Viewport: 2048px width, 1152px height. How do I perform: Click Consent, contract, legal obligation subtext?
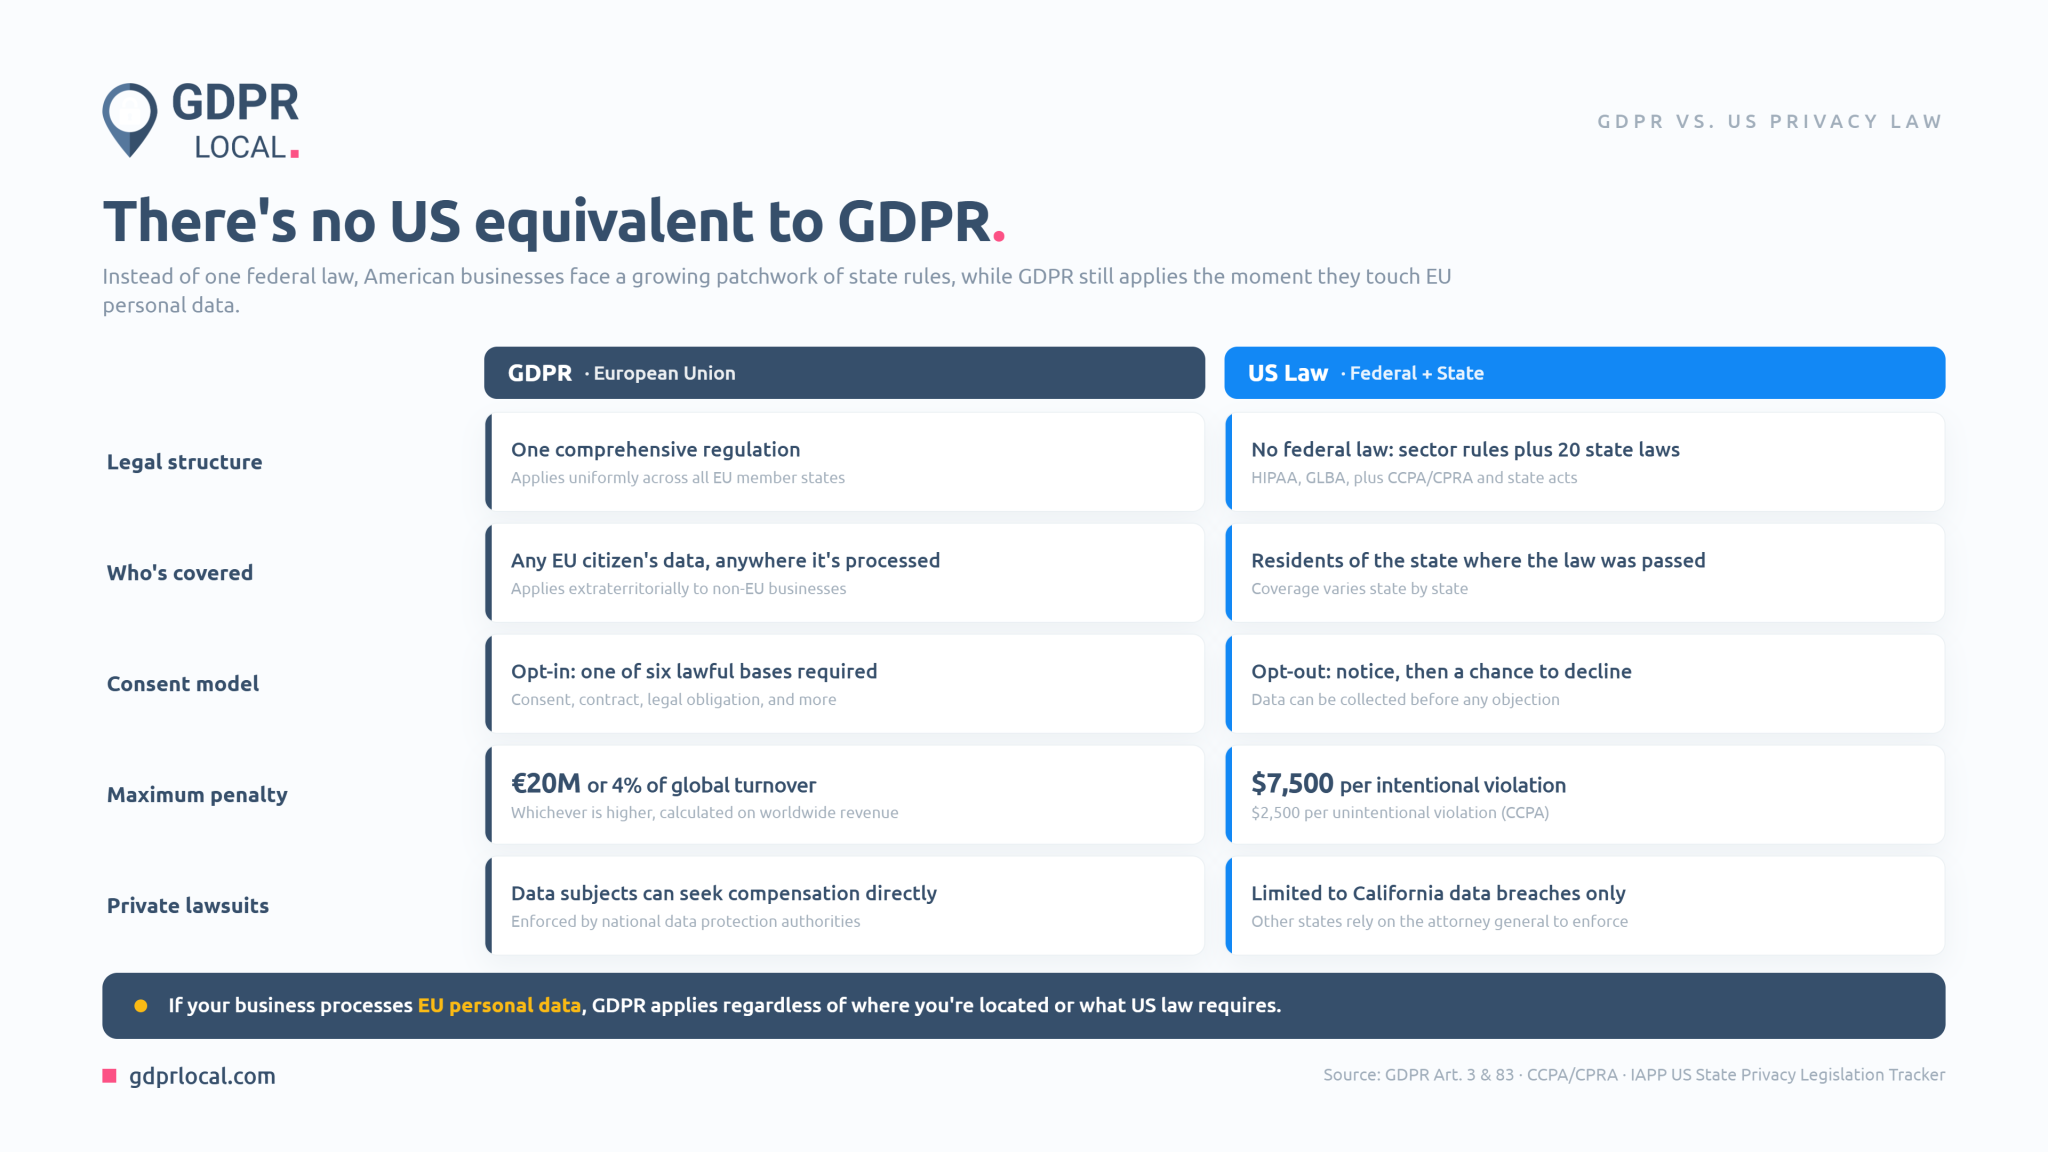click(x=673, y=700)
